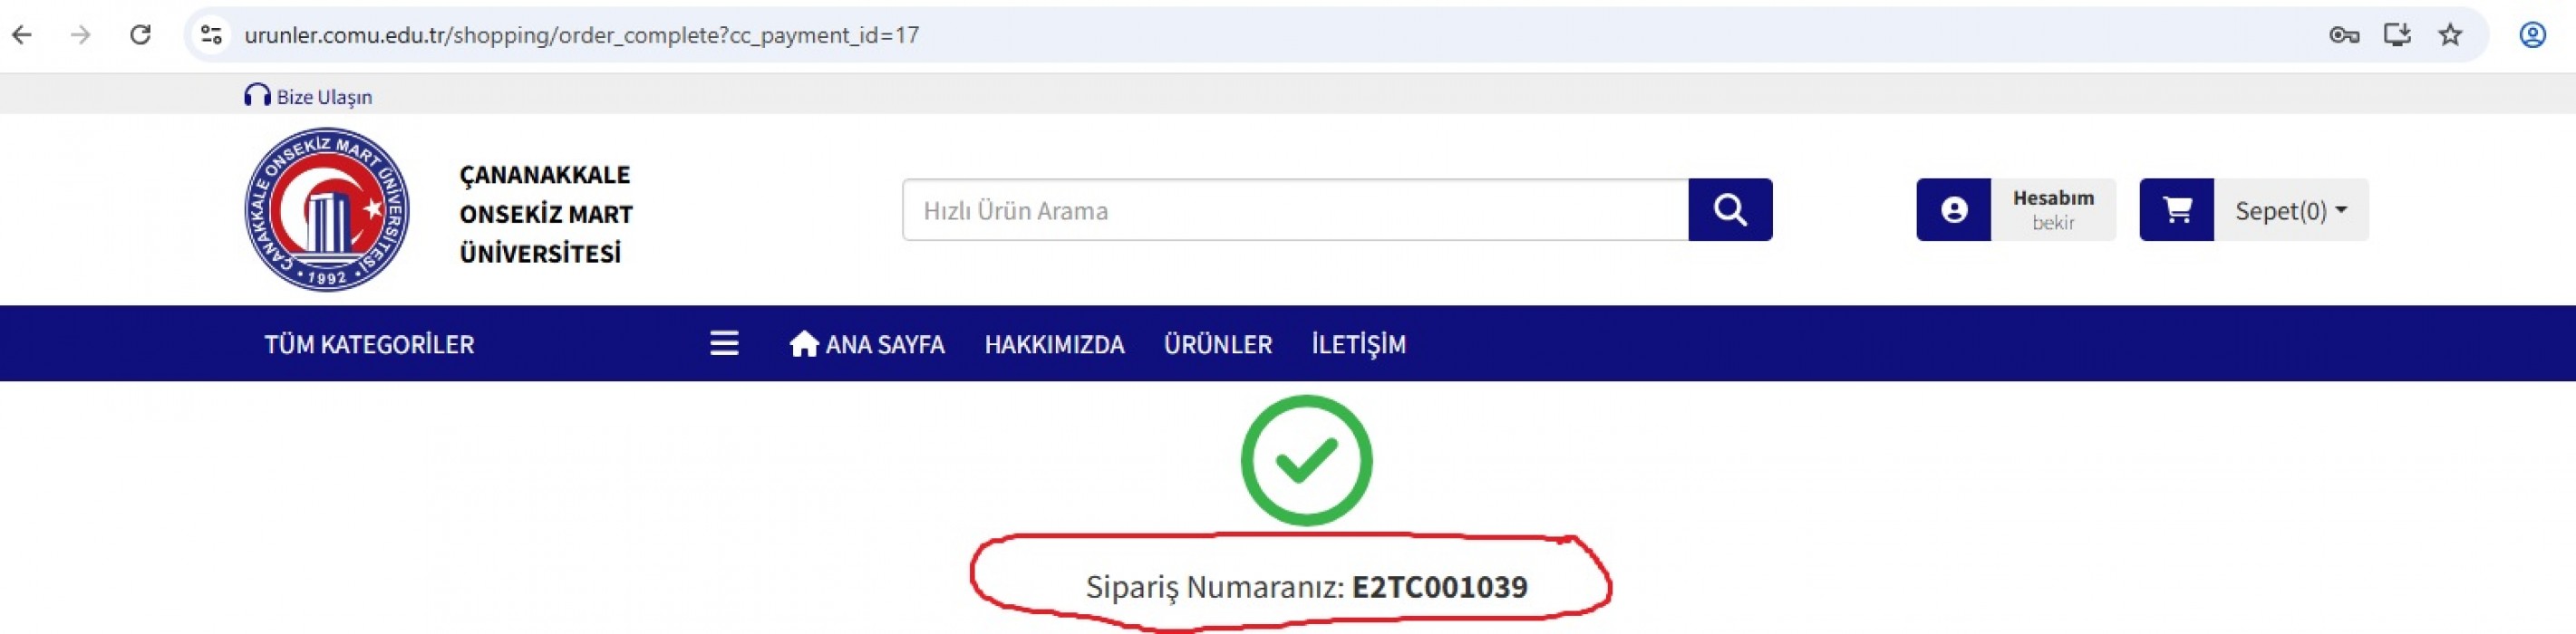Open Hesabım account menu

point(2052,210)
